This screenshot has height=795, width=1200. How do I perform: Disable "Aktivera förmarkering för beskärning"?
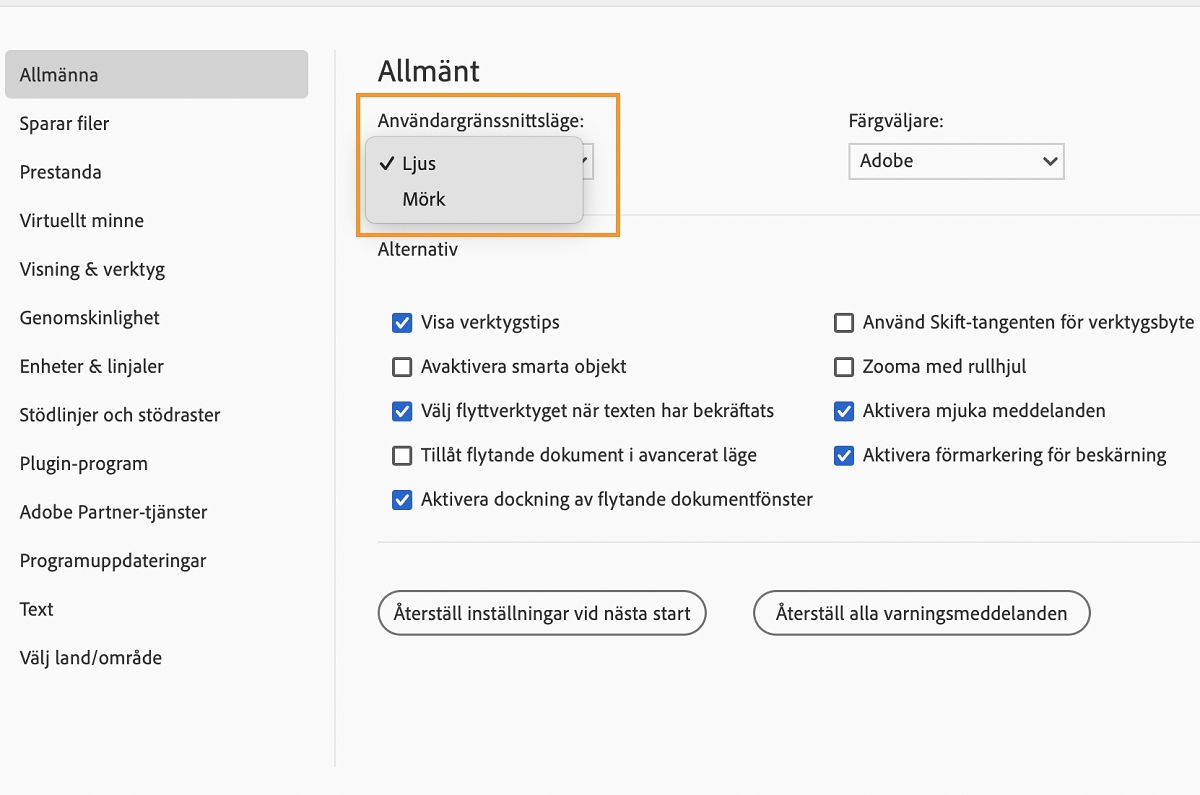(844, 455)
